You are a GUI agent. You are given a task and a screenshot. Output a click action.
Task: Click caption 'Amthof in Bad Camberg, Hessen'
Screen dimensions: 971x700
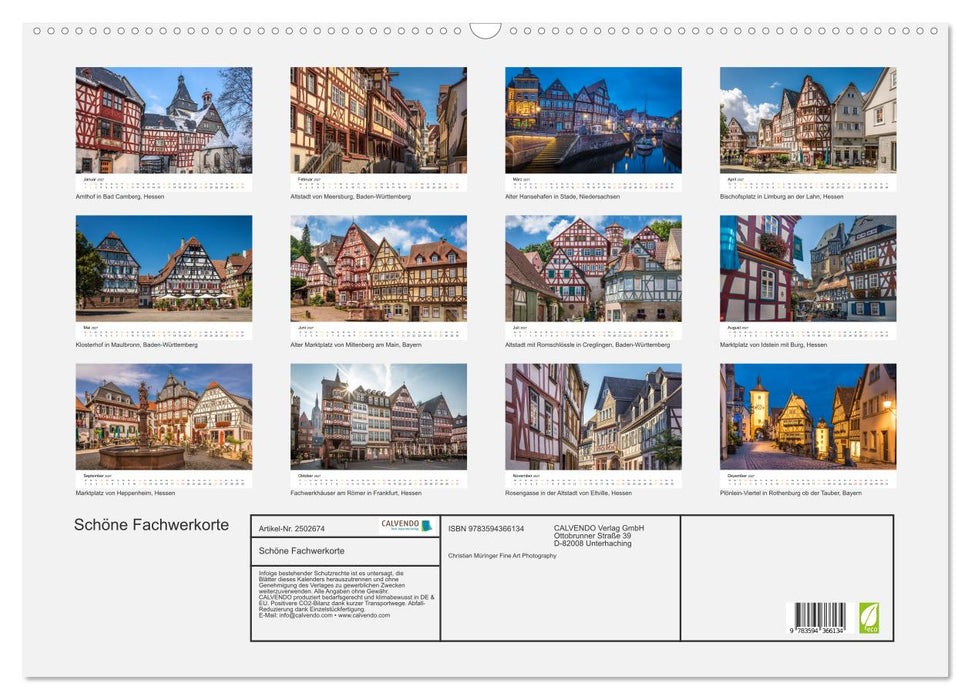[x=120, y=196]
